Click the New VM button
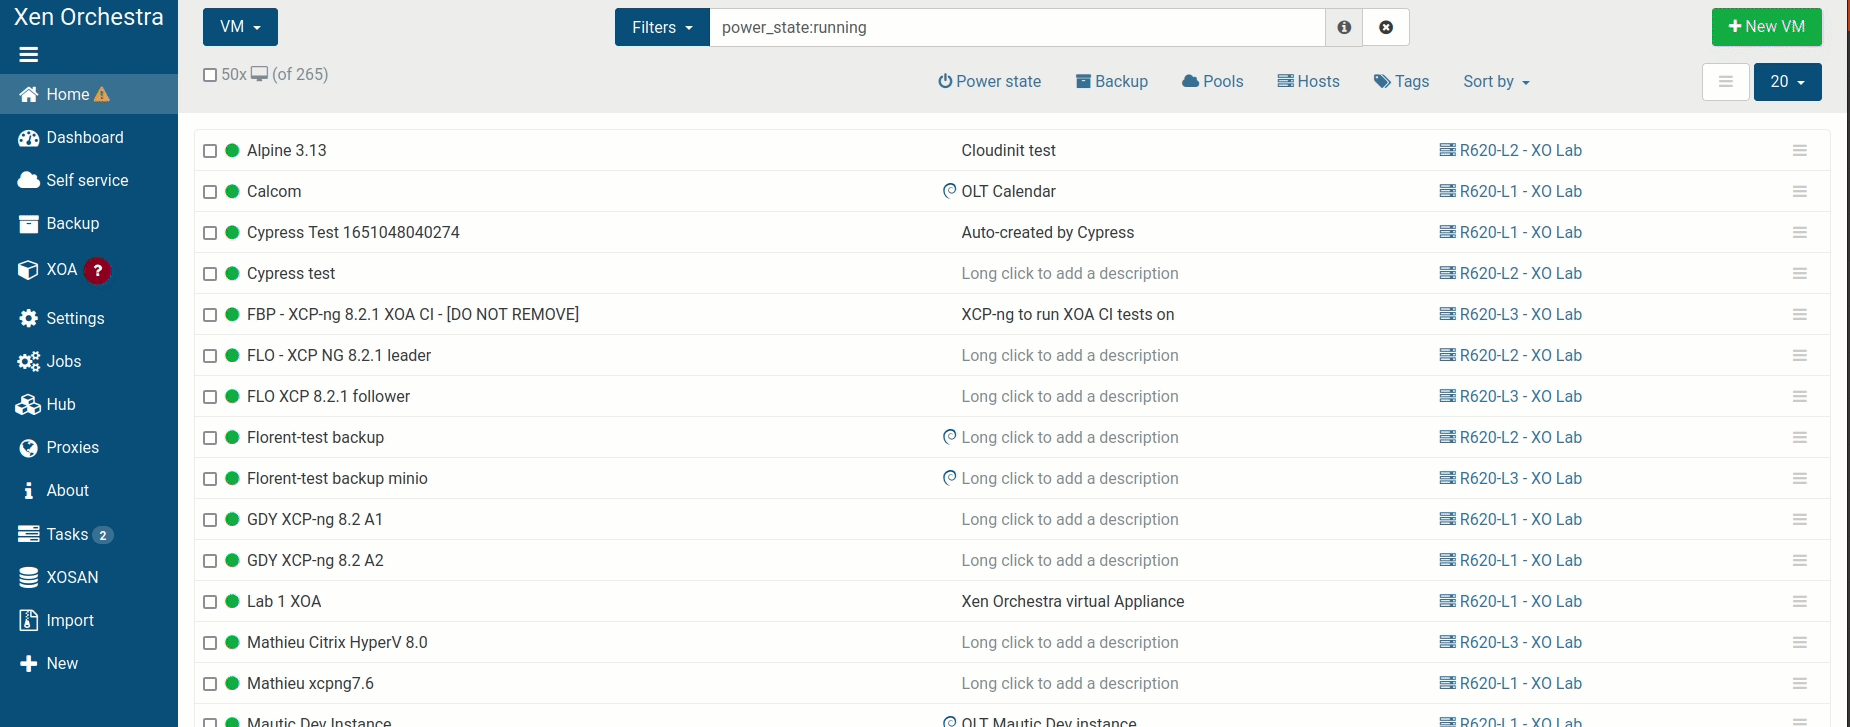Image resolution: width=1850 pixels, height=727 pixels. 1766,27
